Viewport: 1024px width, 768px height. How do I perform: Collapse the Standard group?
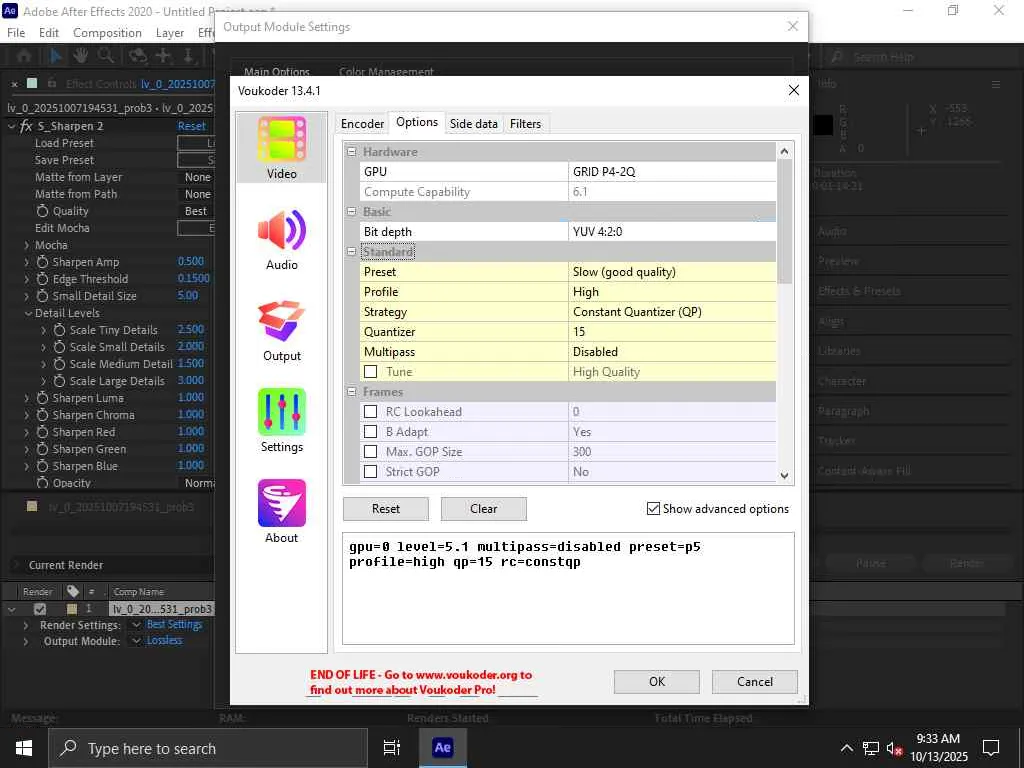coord(351,251)
